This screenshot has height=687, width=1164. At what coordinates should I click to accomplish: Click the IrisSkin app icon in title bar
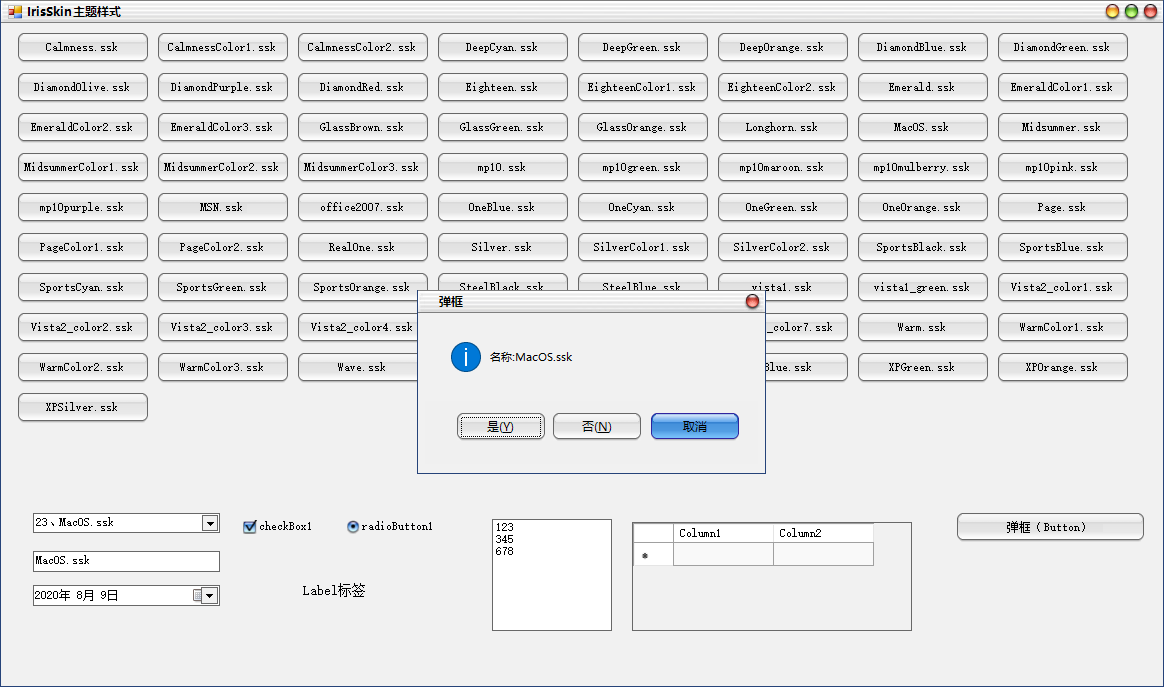pos(15,11)
